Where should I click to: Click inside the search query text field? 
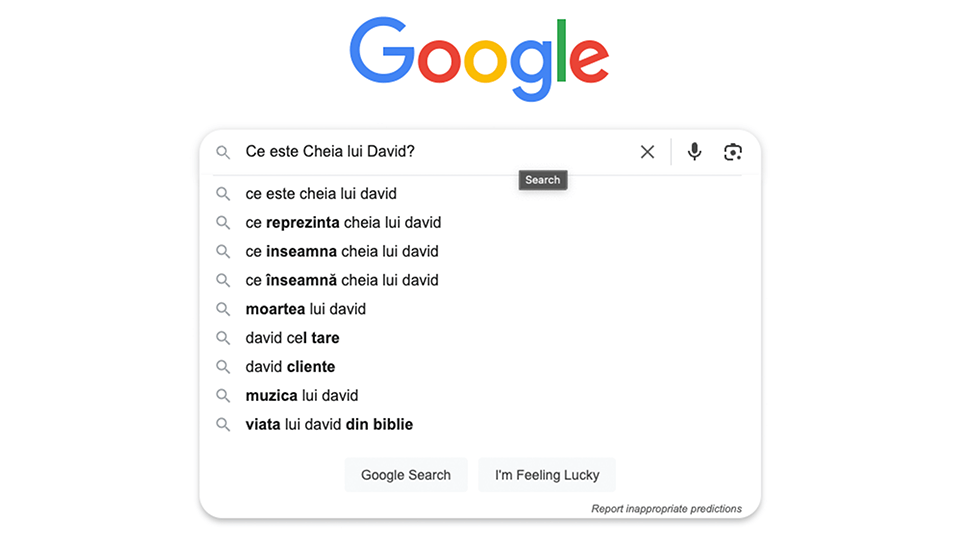430,152
